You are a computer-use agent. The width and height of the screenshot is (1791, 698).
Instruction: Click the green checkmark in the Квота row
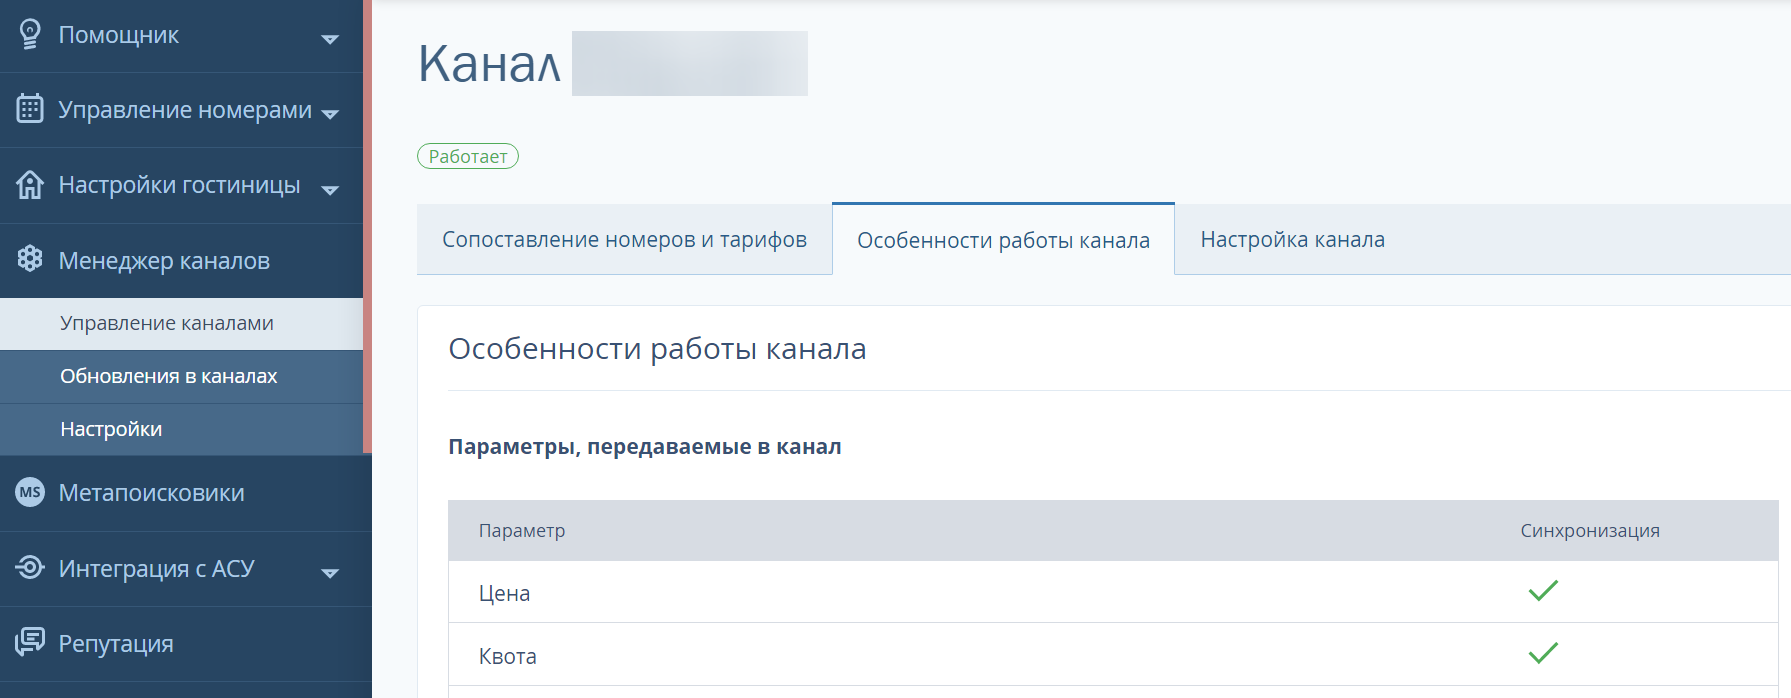pos(1543,653)
